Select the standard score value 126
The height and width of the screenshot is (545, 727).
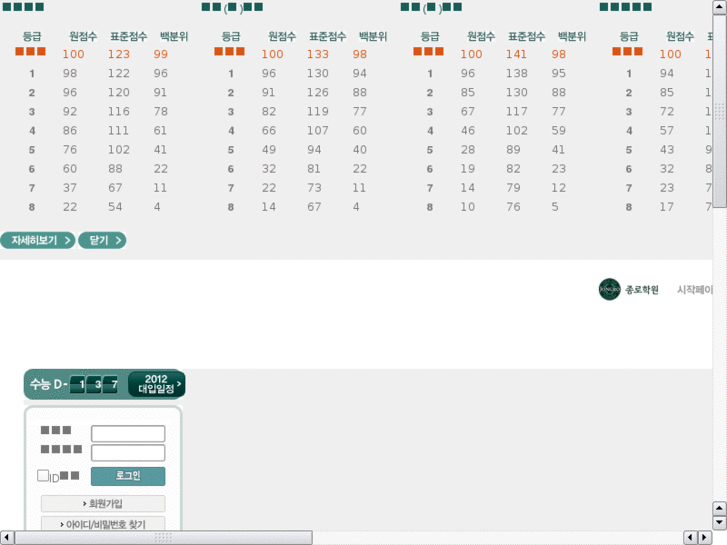[318, 92]
